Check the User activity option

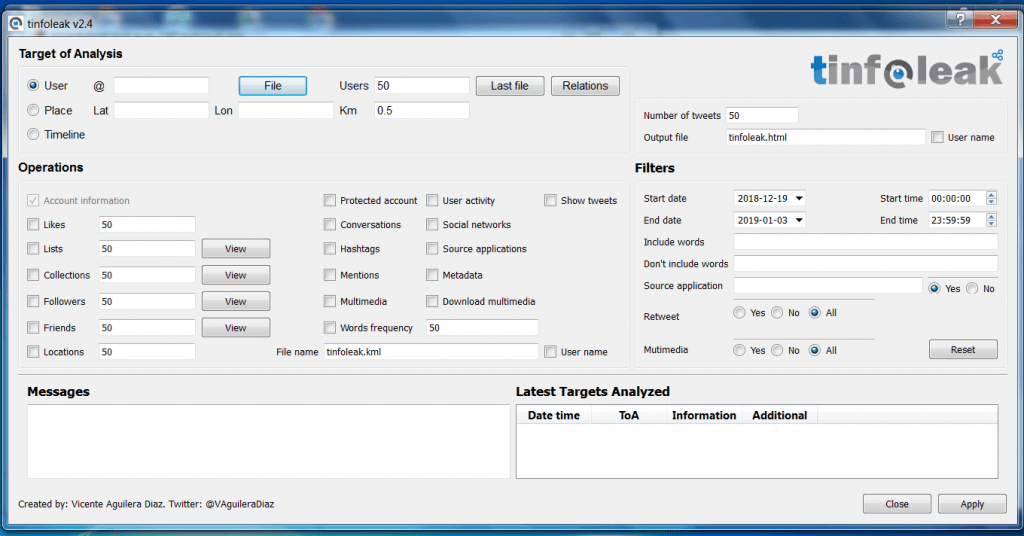pyautogui.click(x=432, y=200)
